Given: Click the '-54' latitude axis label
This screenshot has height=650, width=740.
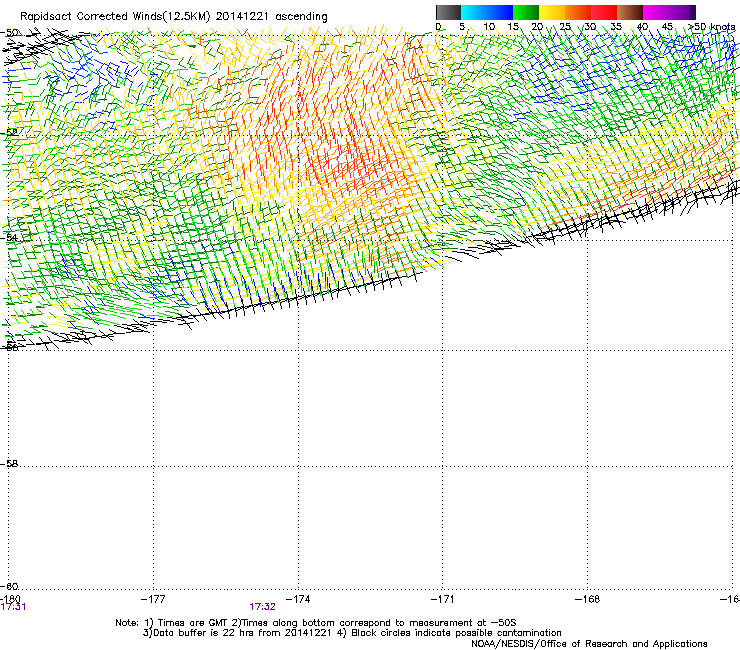Looking at the screenshot, I should (9, 237).
